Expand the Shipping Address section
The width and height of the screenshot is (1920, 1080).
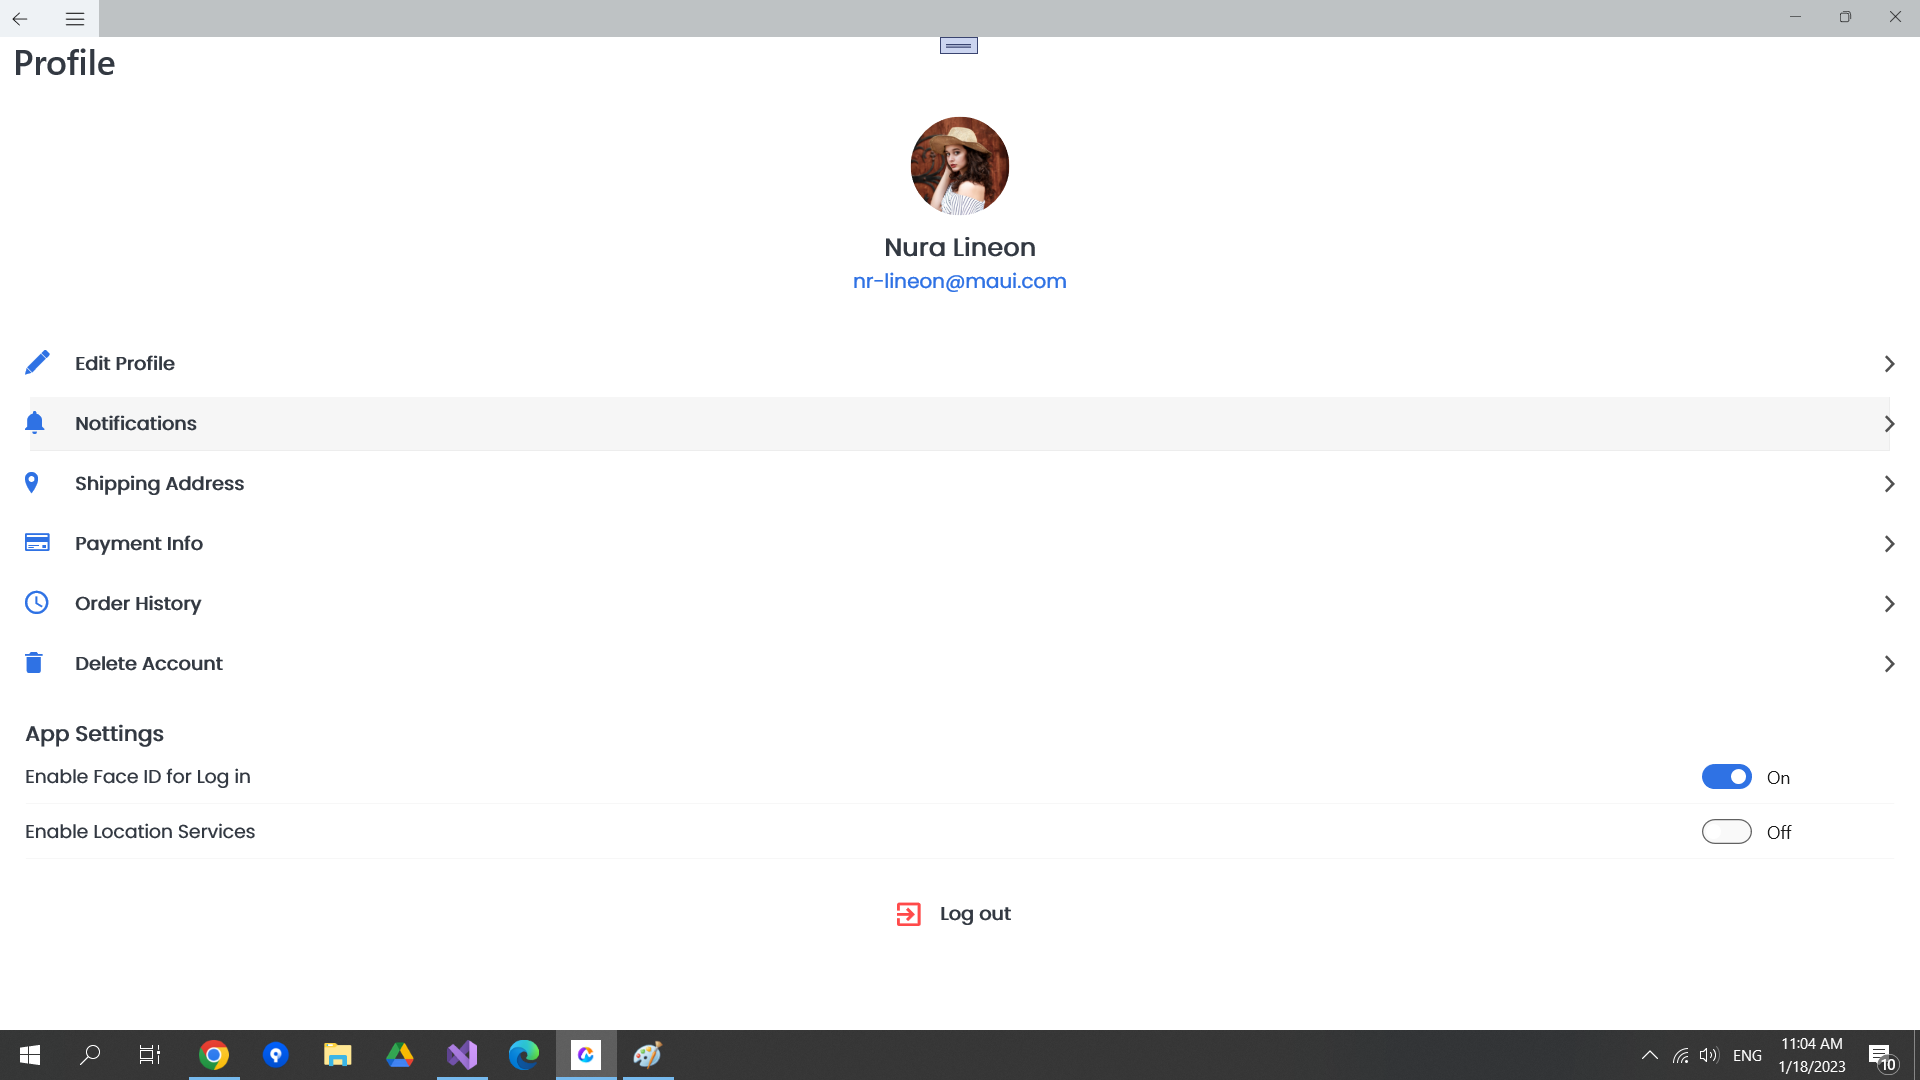[x=959, y=483]
